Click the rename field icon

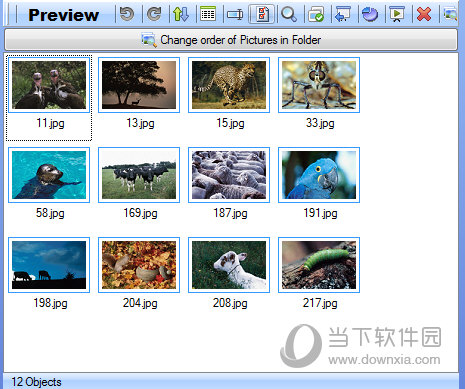pyautogui.click(x=235, y=15)
